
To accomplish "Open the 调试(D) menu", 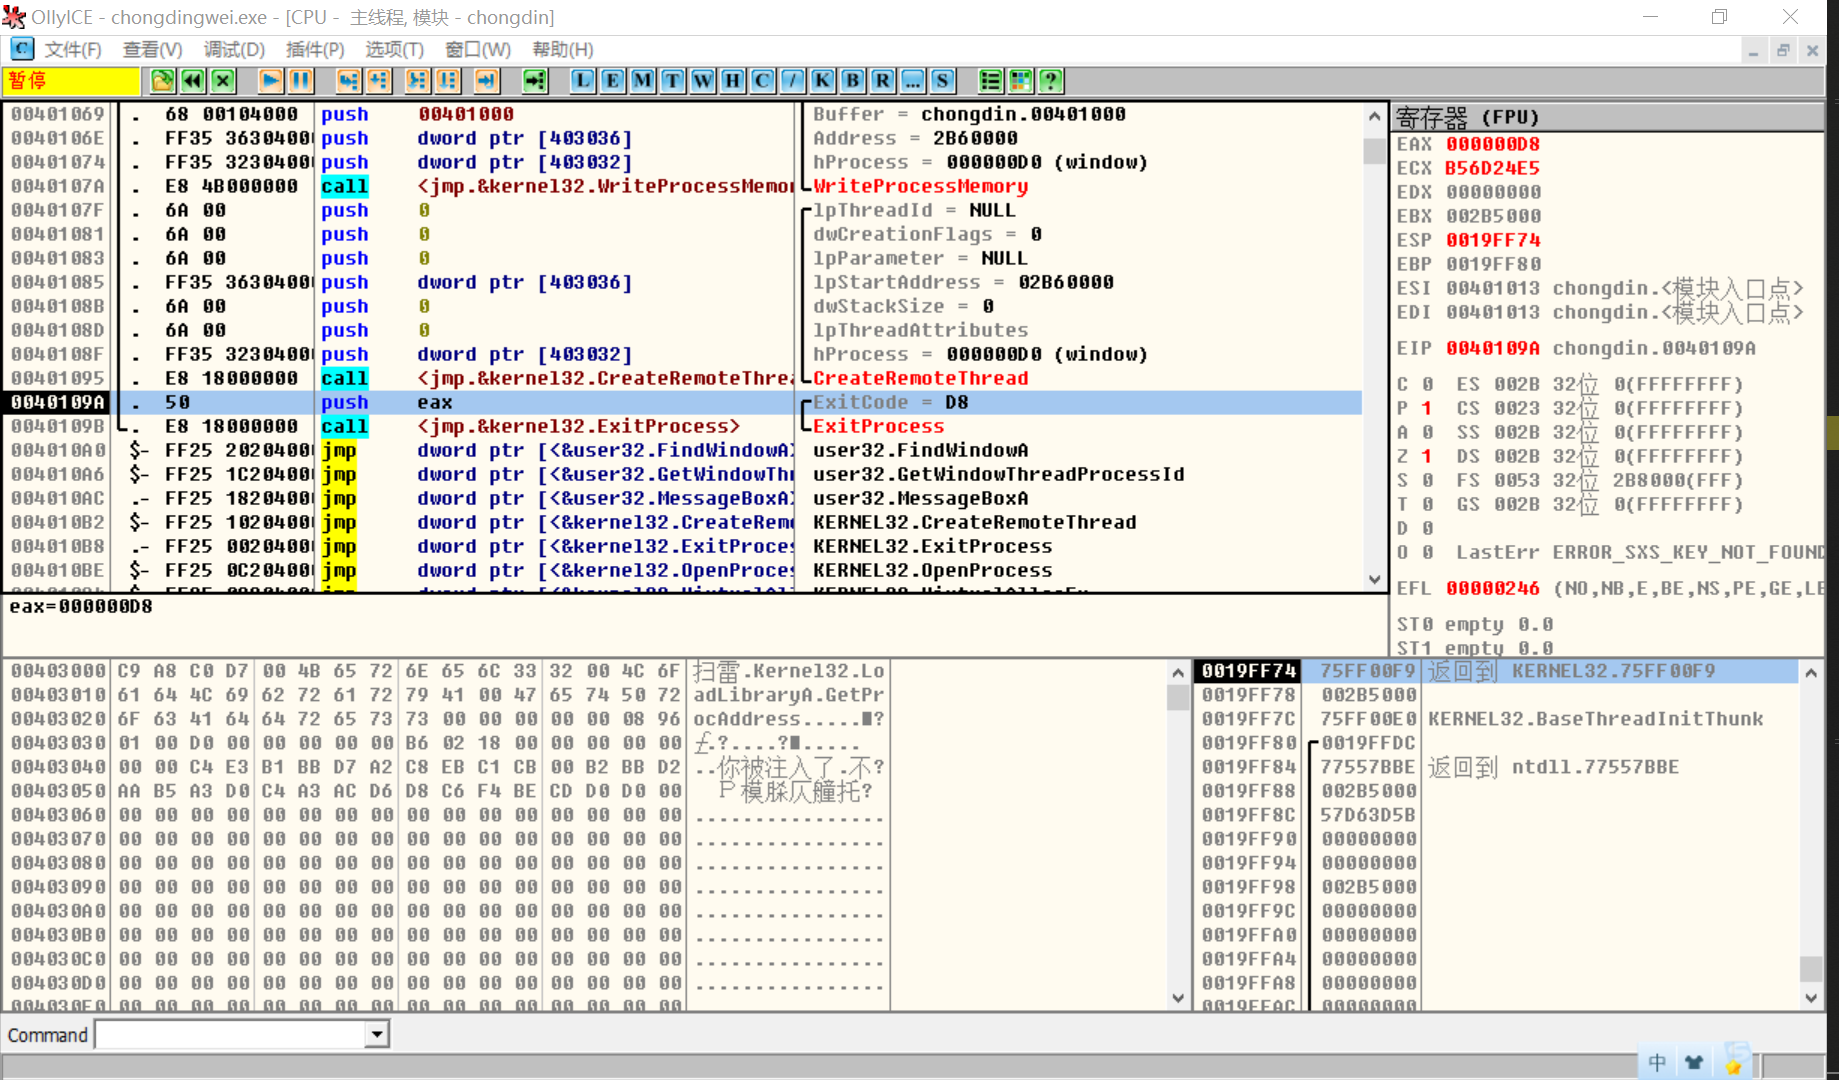I will coord(234,49).
